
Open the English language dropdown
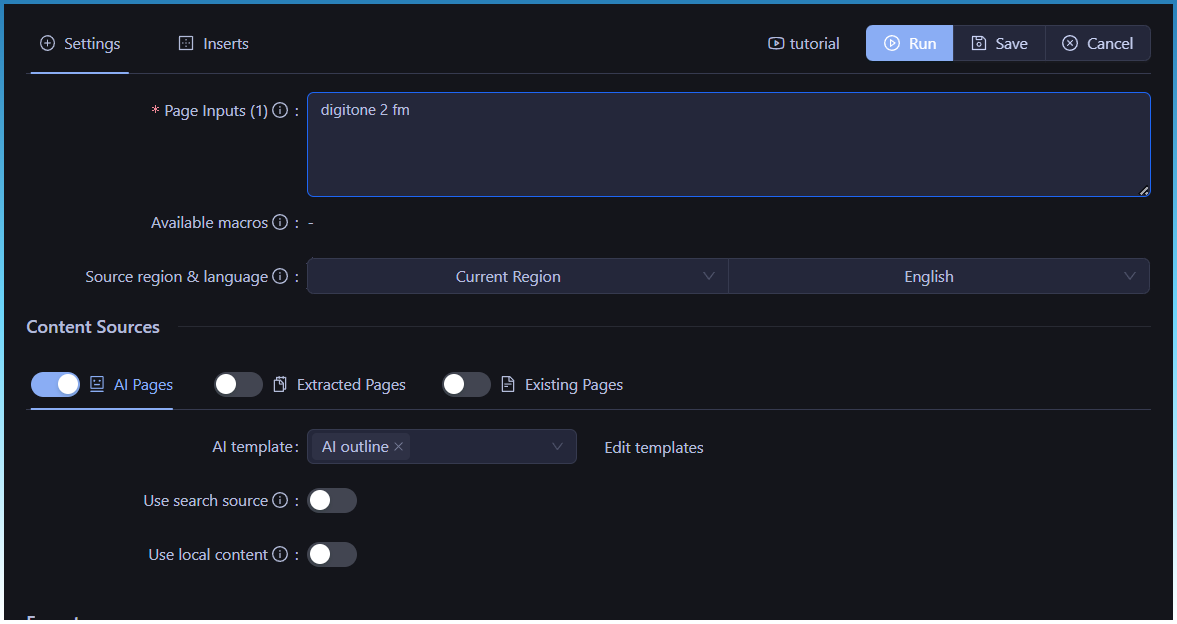point(938,277)
